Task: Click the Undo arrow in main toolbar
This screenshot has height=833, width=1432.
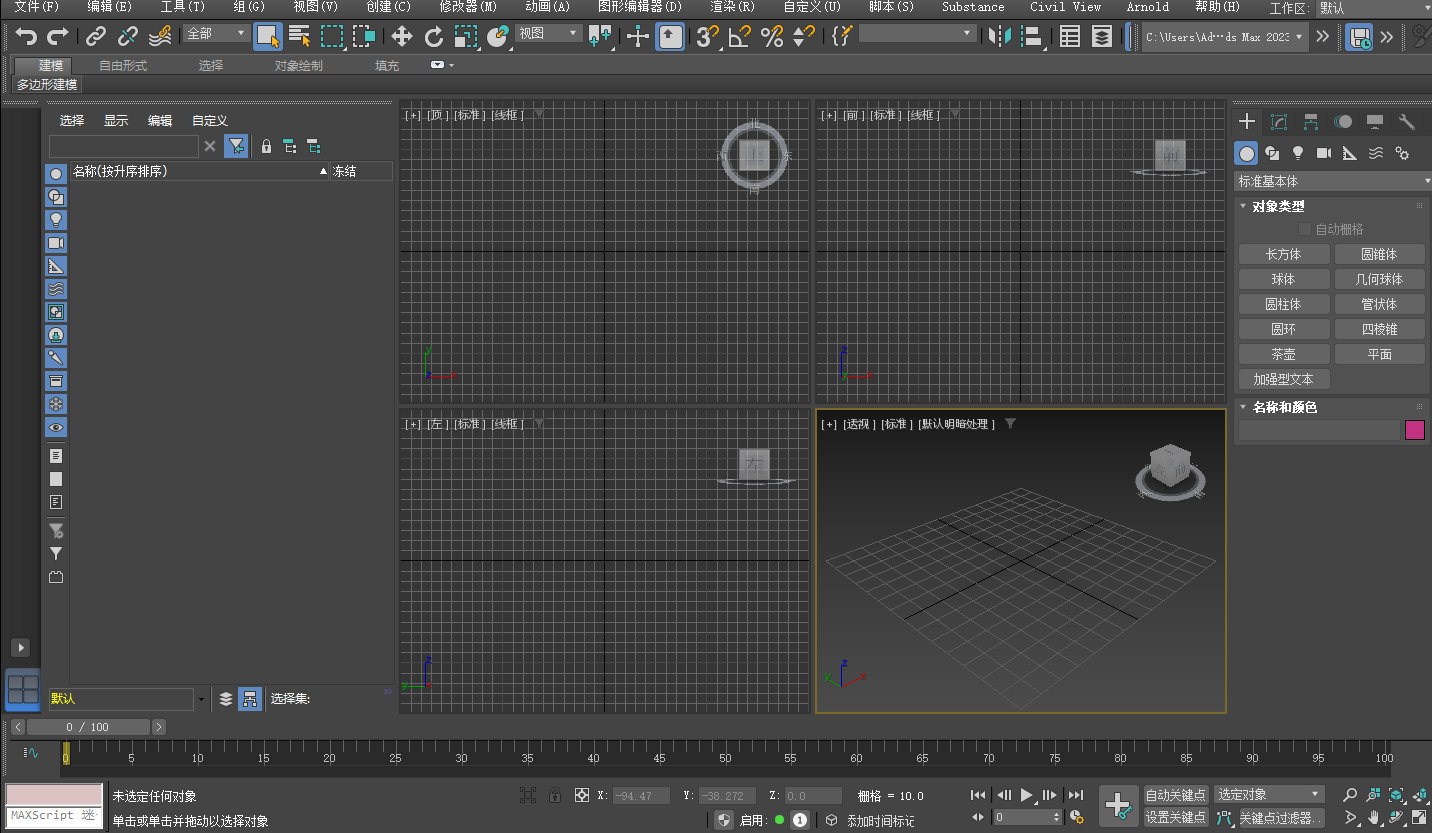Action: 26,37
